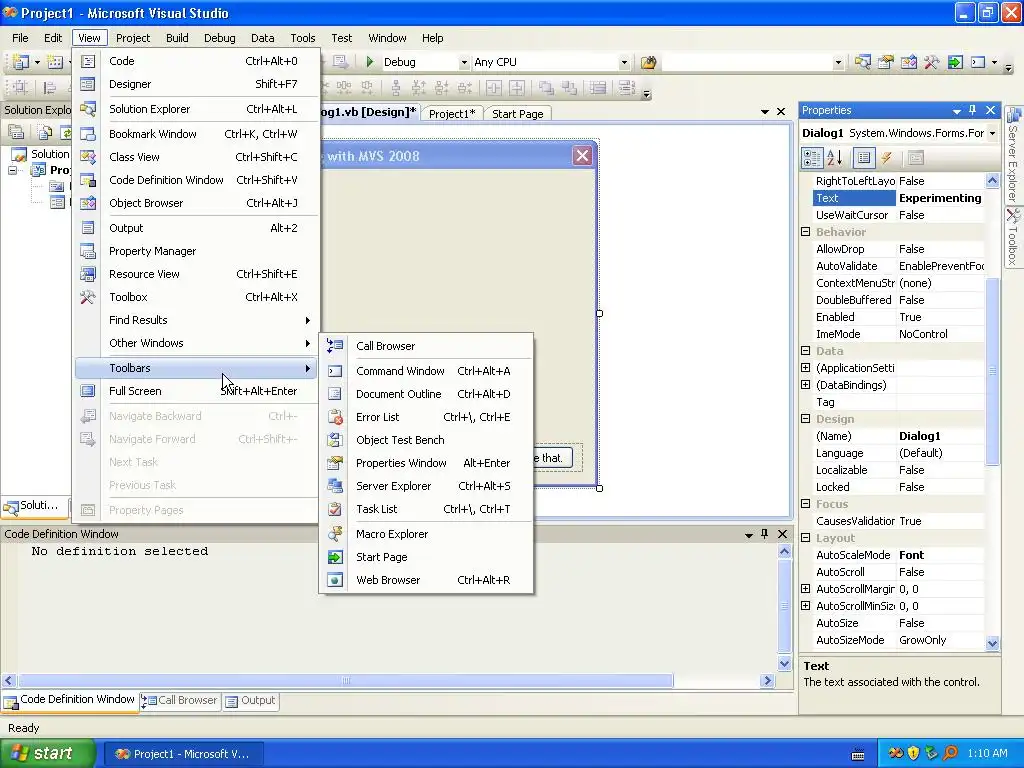This screenshot has height=768, width=1024.
Task: Click Project1 taskbar button
Action: pyautogui.click(x=183, y=754)
